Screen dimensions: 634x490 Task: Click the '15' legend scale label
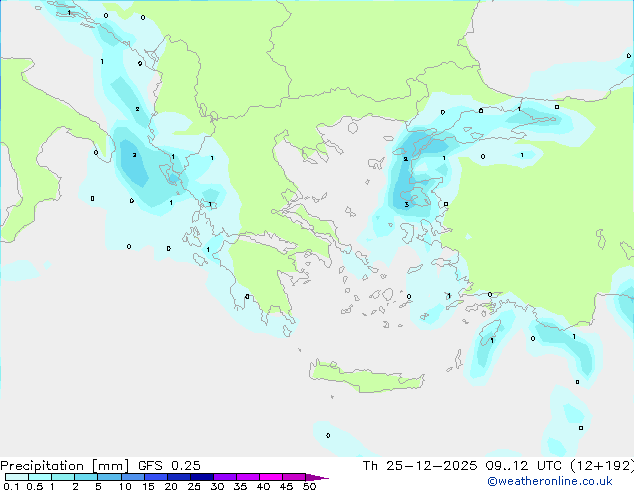pos(148,486)
